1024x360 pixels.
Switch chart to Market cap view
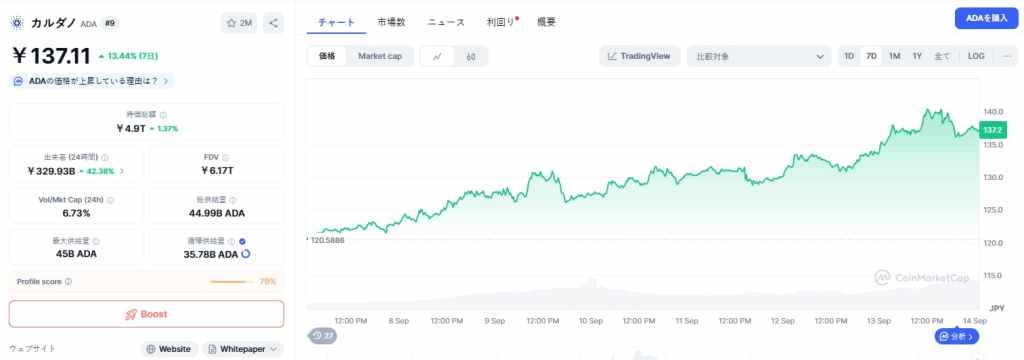[x=380, y=57]
